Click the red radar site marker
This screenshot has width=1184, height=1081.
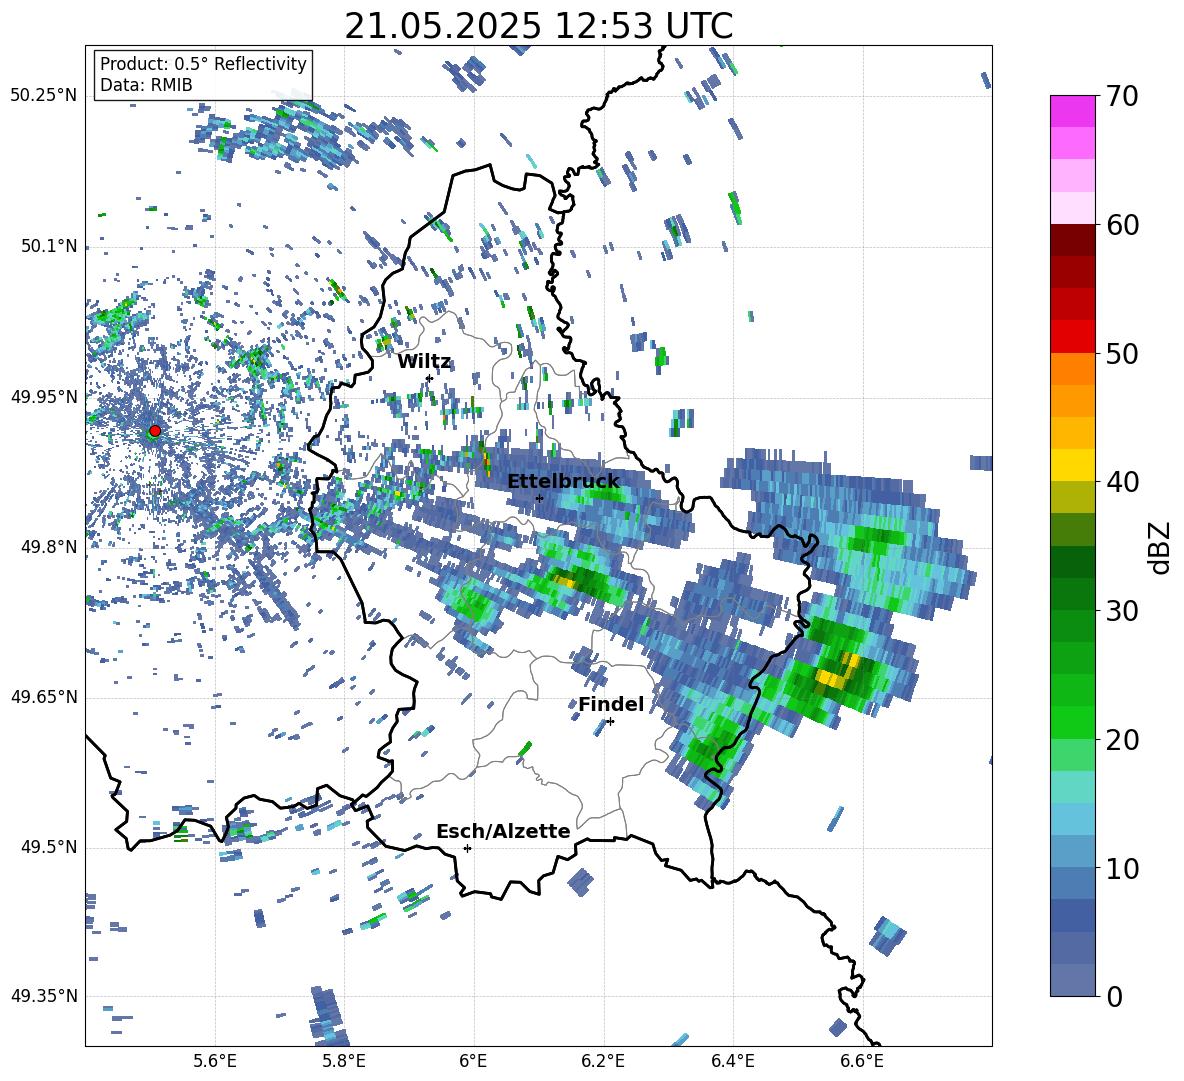[155, 430]
